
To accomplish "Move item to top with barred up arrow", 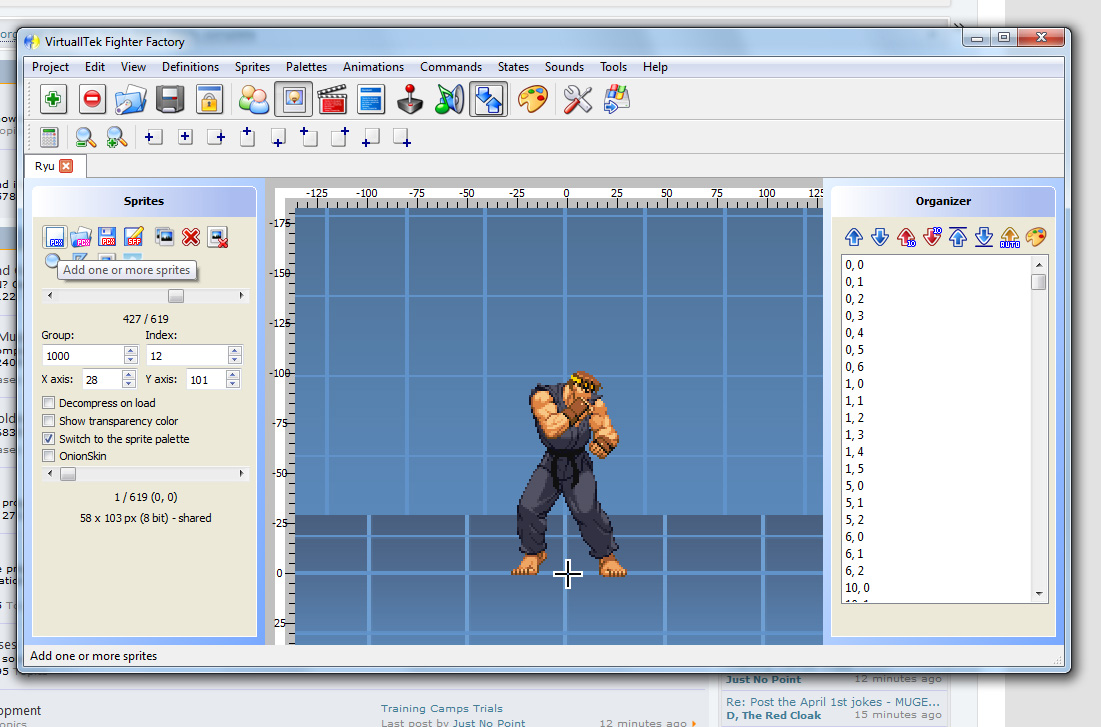I will (958, 237).
